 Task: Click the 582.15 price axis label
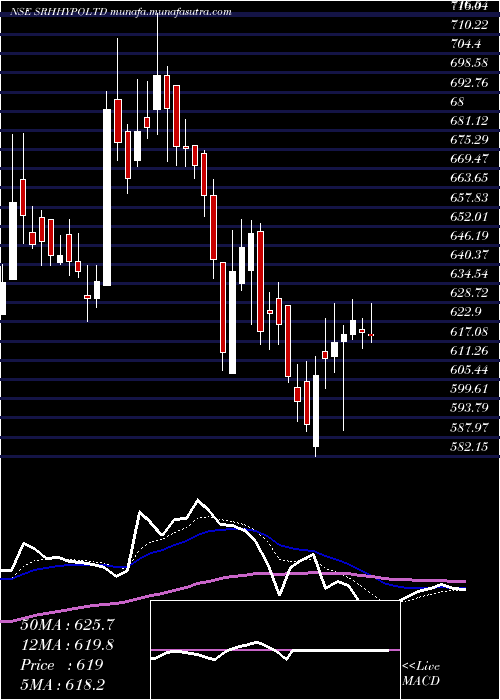(469, 447)
